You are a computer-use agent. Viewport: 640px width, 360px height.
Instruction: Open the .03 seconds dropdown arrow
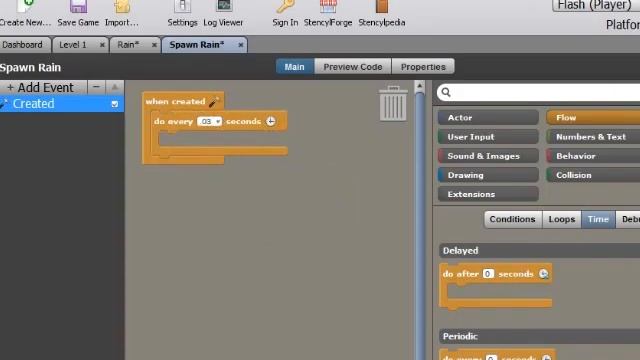[218, 121]
